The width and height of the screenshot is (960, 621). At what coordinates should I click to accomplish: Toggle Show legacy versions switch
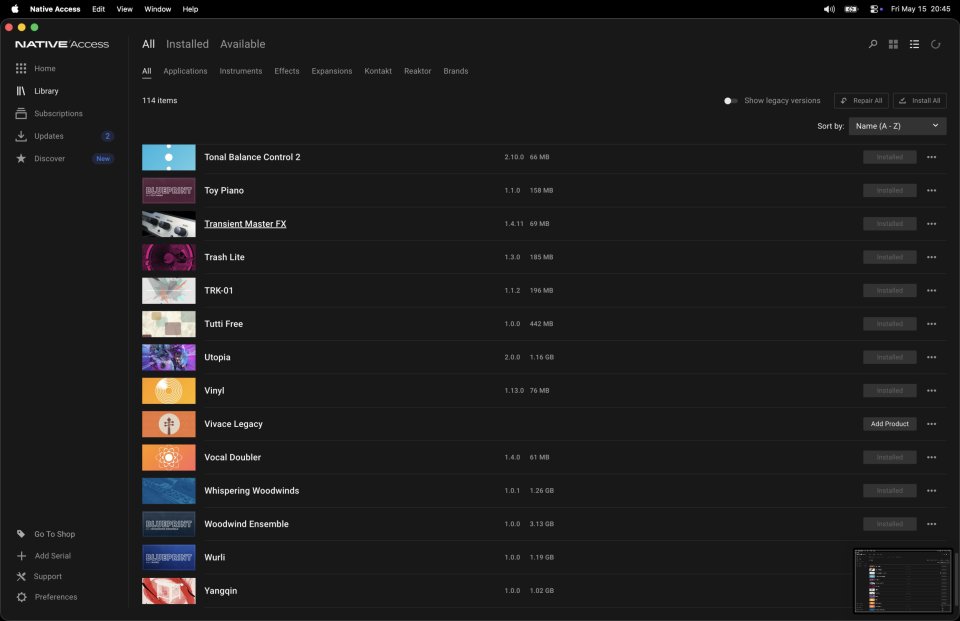tap(730, 101)
